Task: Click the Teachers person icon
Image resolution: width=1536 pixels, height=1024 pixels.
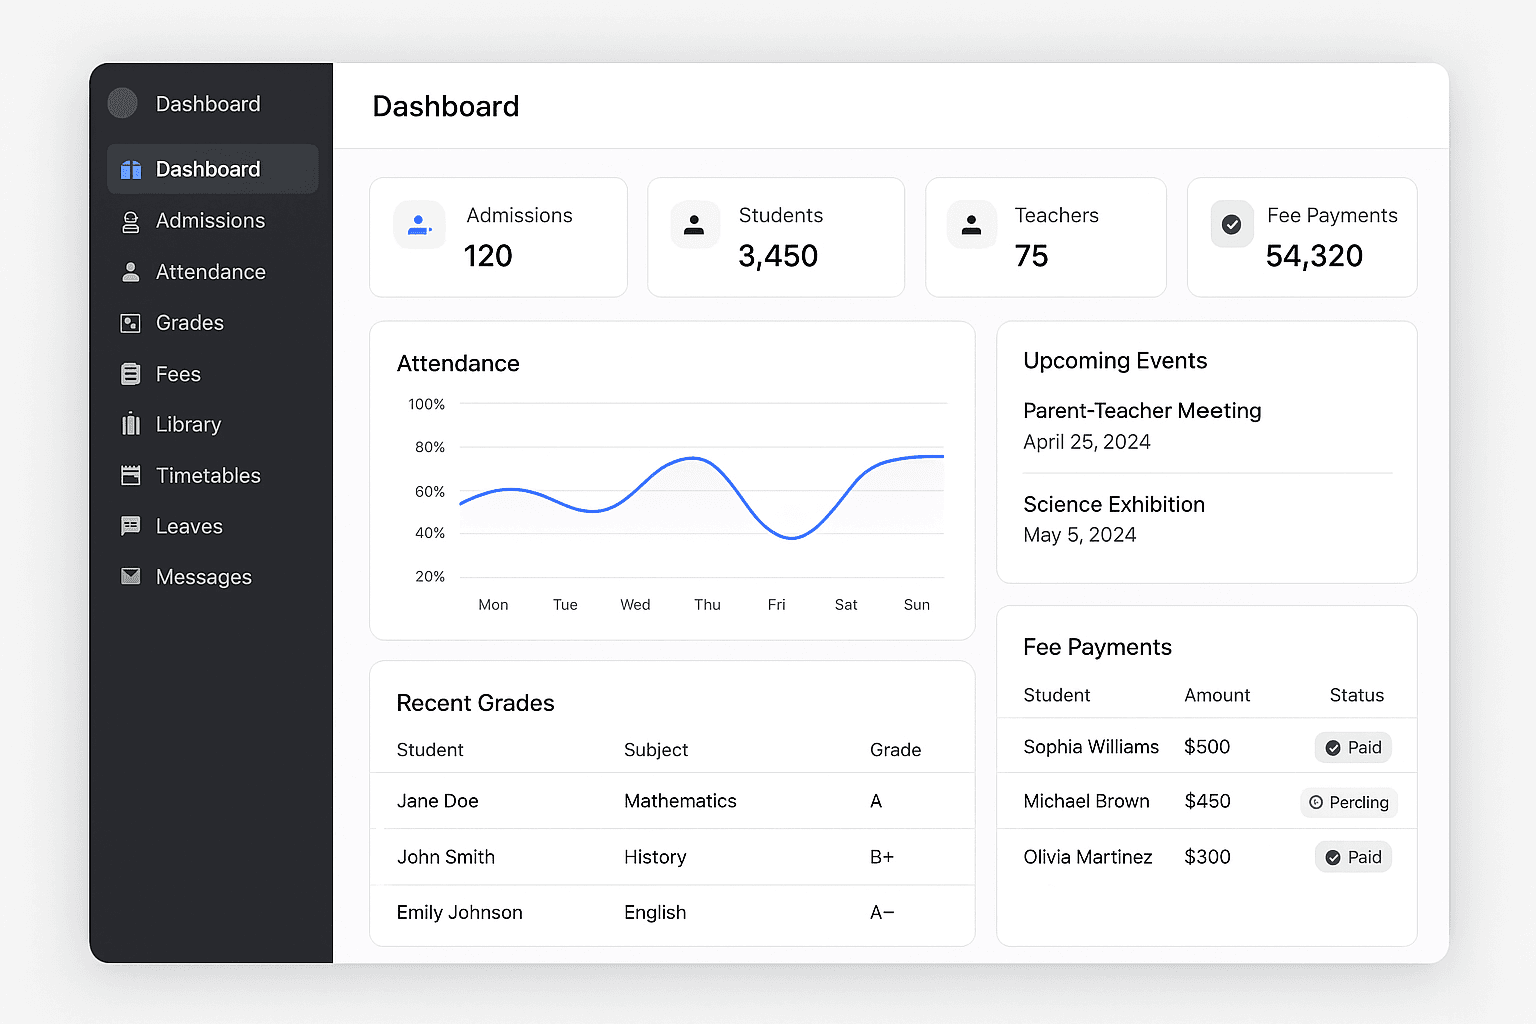Action: (972, 224)
